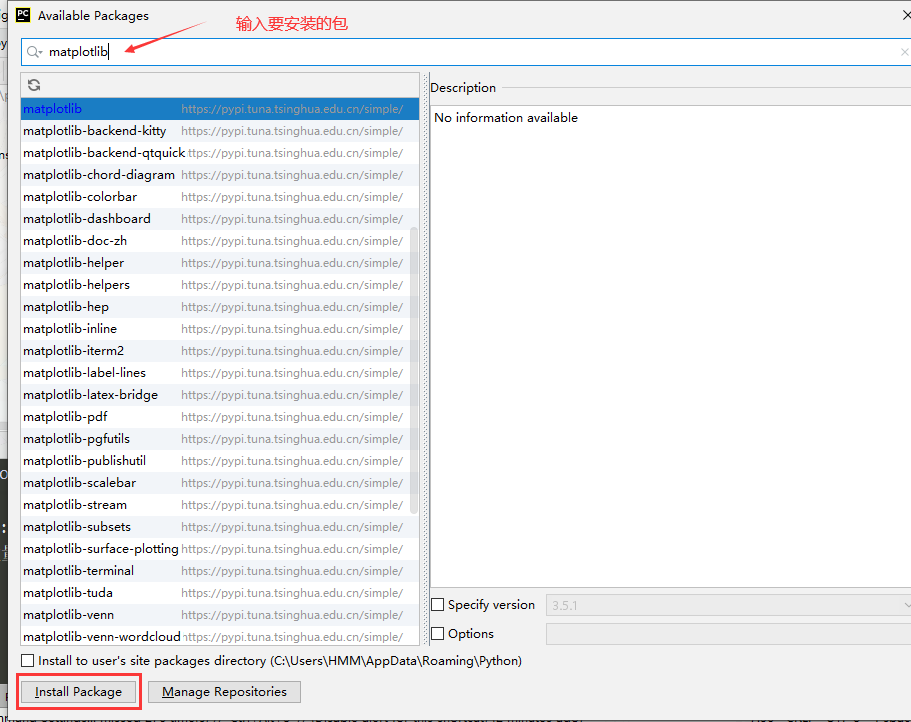Click the Options text input field

pyautogui.click(x=729, y=634)
